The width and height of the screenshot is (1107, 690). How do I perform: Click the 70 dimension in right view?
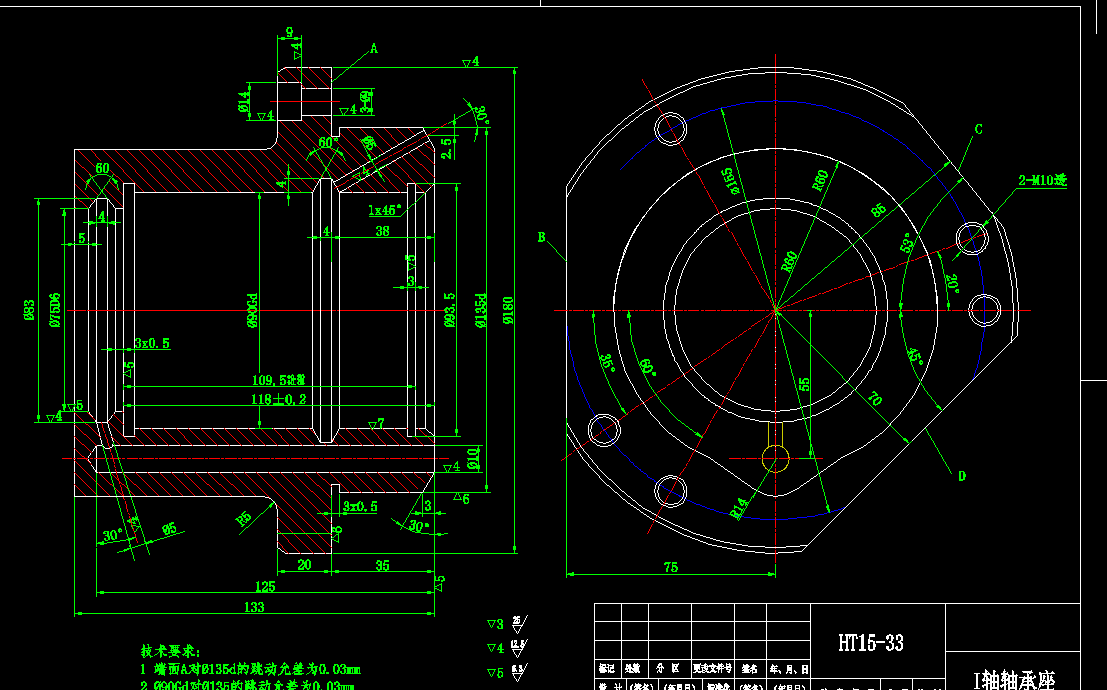pyautogui.click(x=875, y=398)
